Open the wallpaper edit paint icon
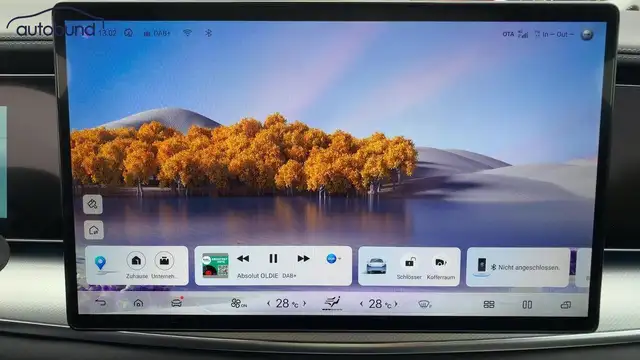The height and width of the screenshot is (360, 640). point(93,204)
